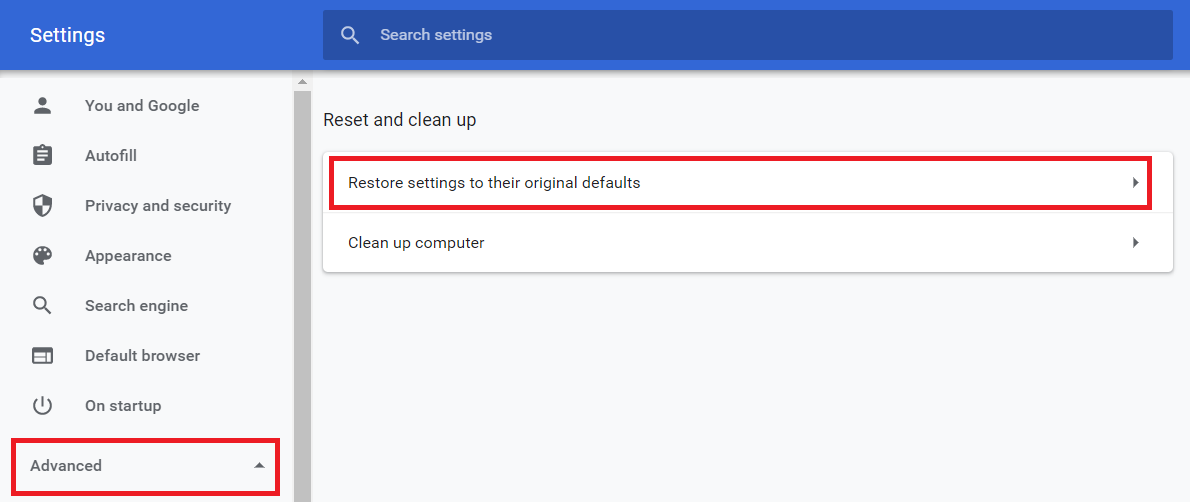Image resolution: width=1190 pixels, height=502 pixels.
Task: Click the arrow beside Restore settings to defaults
Action: tap(1136, 183)
